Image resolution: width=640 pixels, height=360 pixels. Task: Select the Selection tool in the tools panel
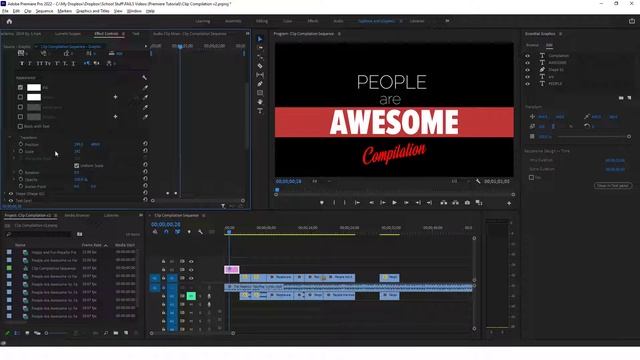[260, 39]
